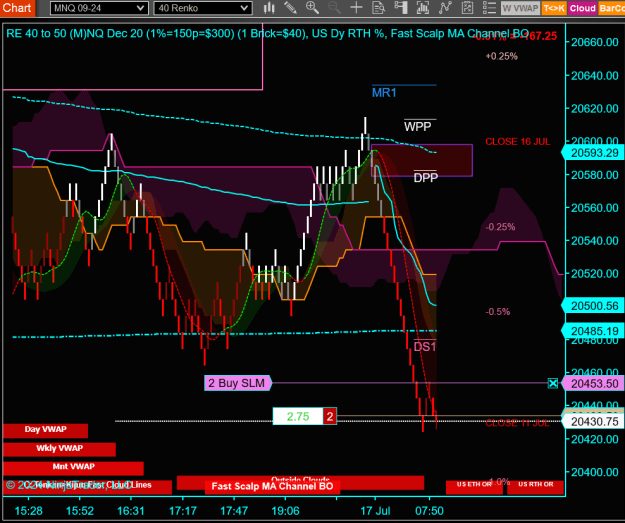Click the Tenkan Kijun Fast Cloud Lines button
625x523 pixels.
click(x=88, y=487)
